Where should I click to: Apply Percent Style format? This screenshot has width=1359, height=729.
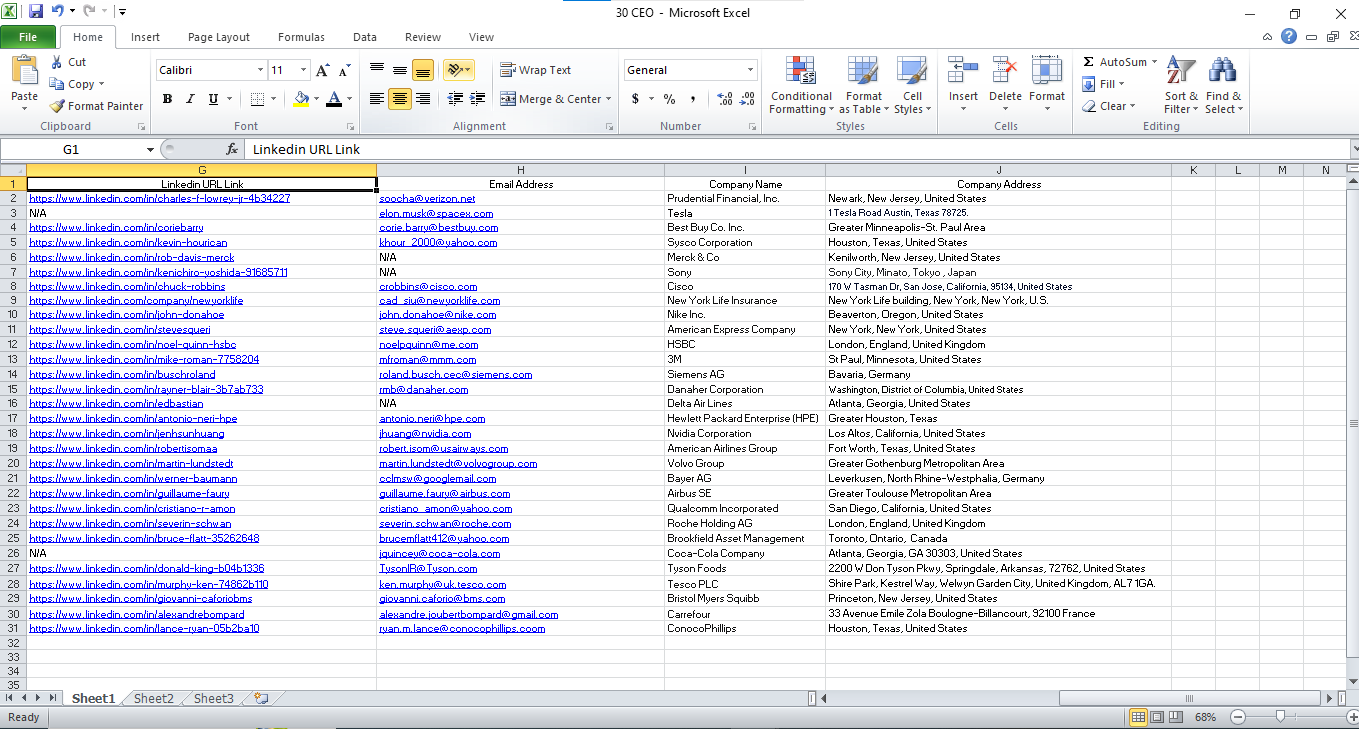(x=669, y=99)
